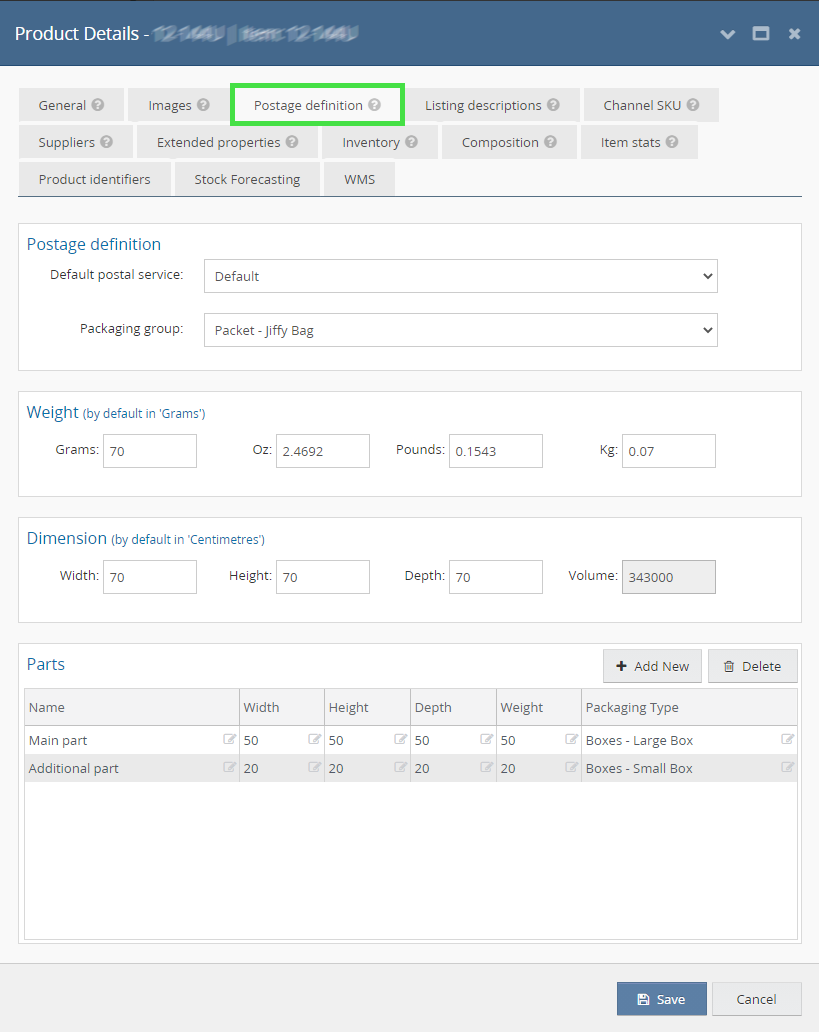The width and height of the screenshot is (819, 1032).
Task: Click the help icon next to Inventory
Action: (411, 142)
